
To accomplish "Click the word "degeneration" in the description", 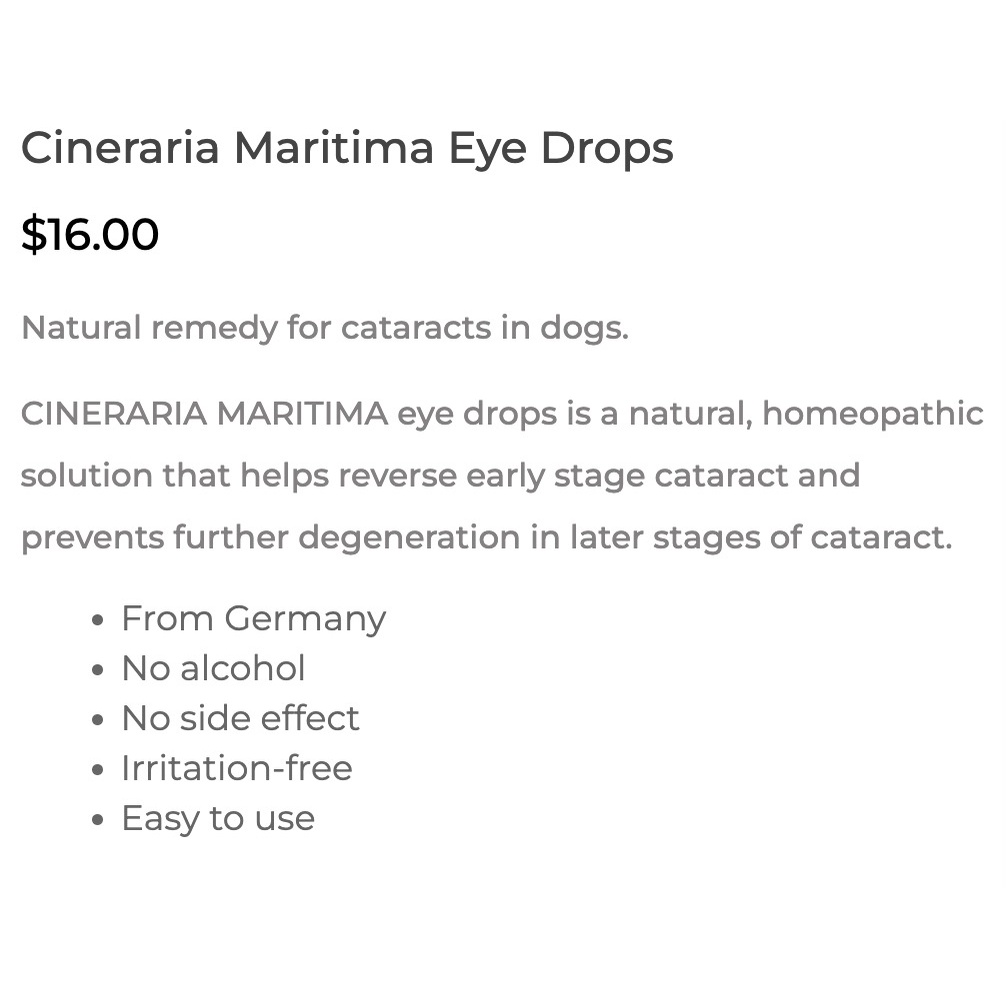I will 409,538.
